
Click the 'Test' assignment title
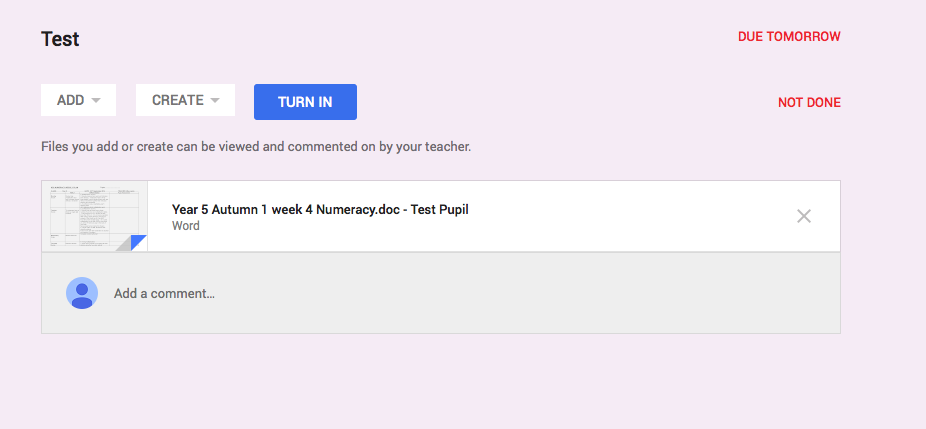click(60, 39)
